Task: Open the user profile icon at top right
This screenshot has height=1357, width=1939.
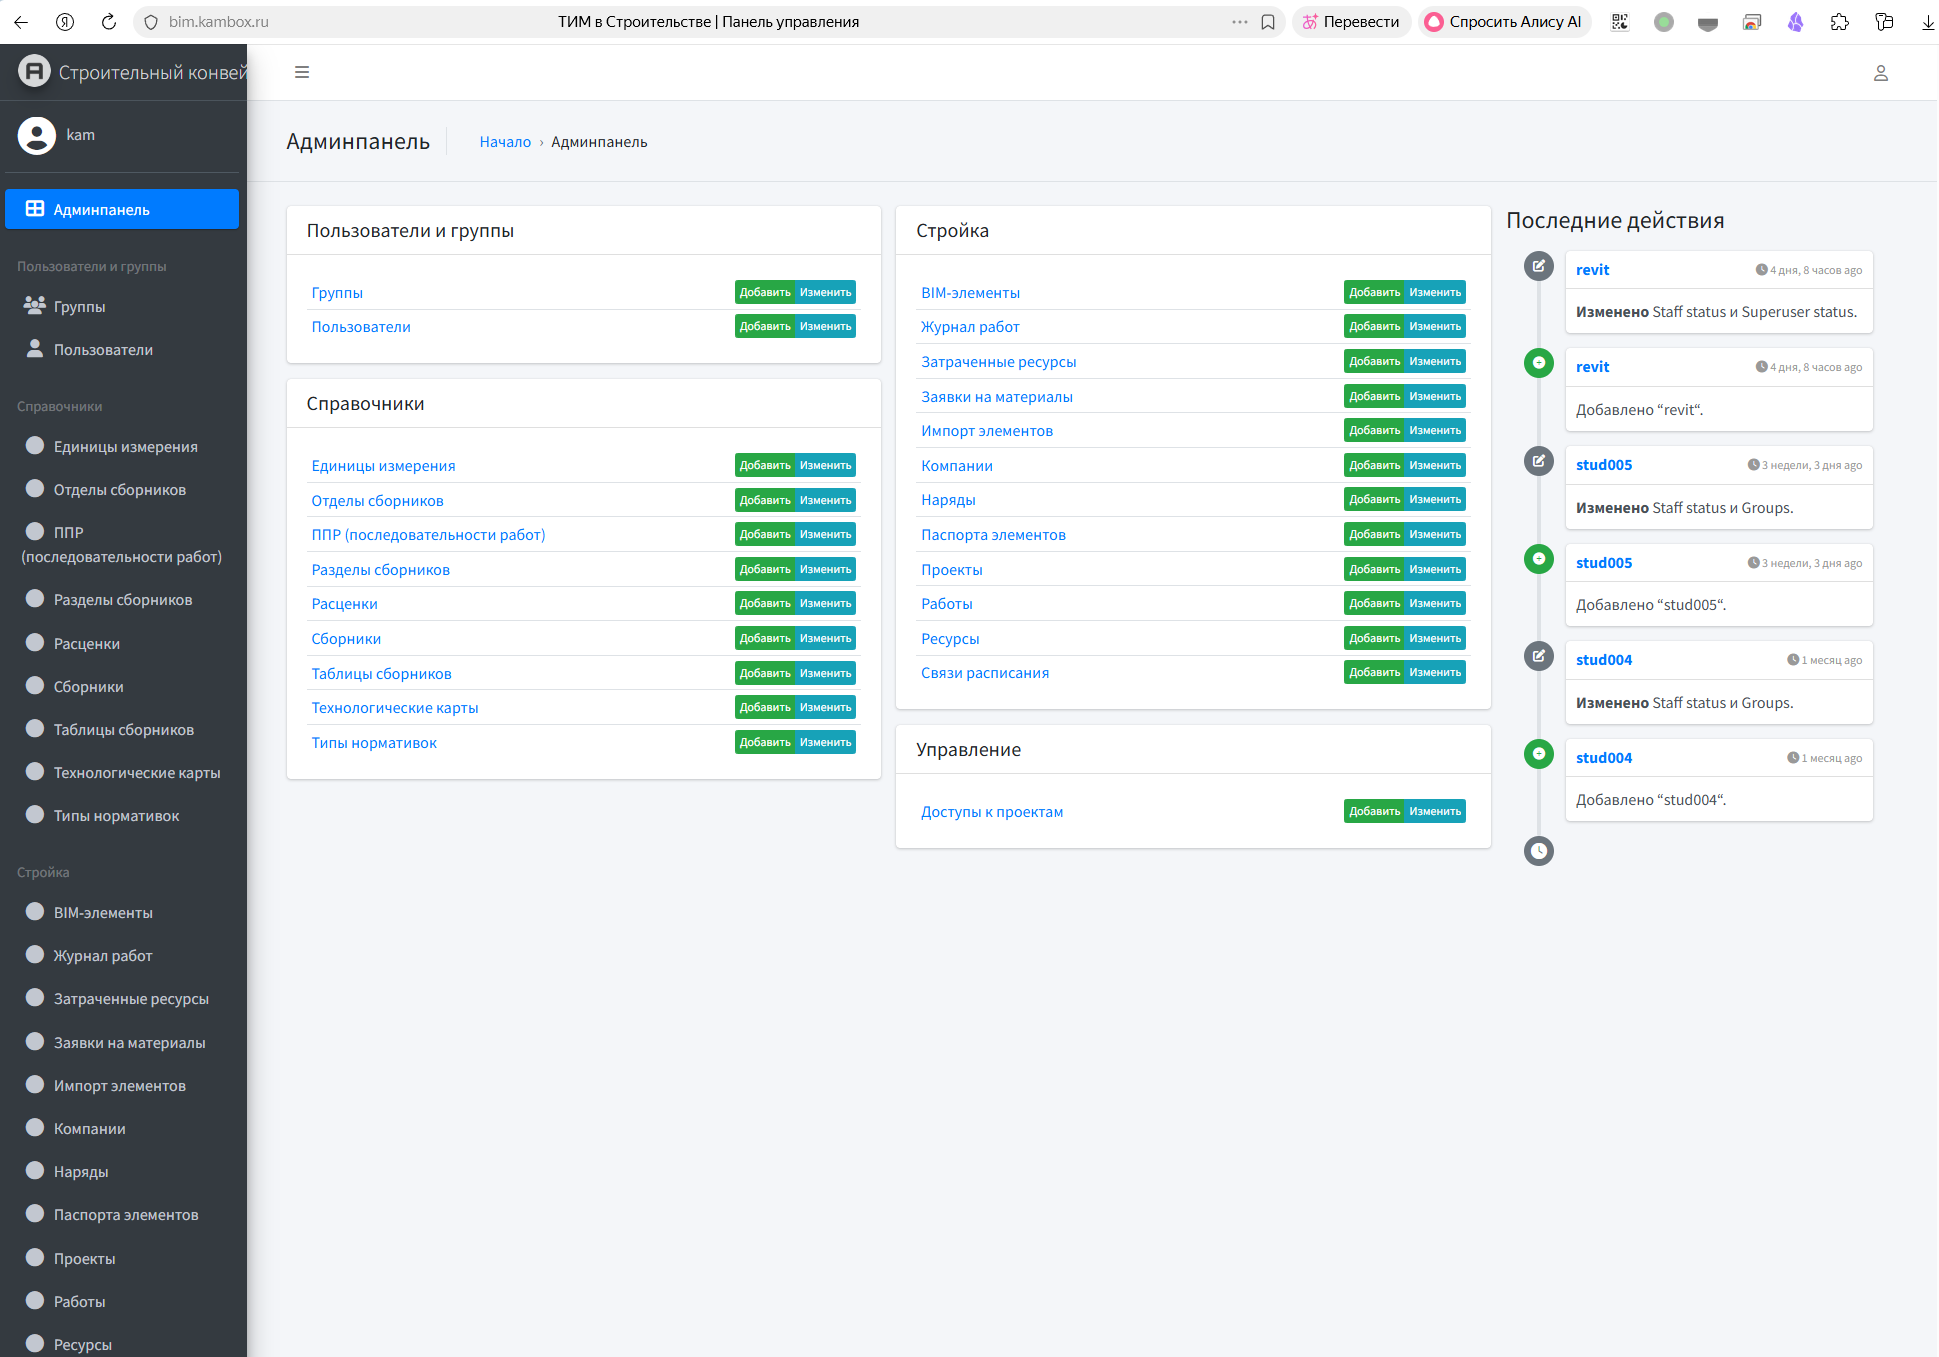Action: coord(1880,73)
